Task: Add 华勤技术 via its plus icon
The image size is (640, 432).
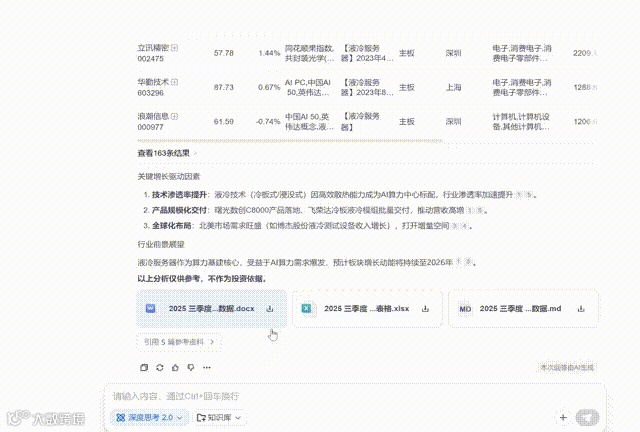Action: [x=174, y=82]
